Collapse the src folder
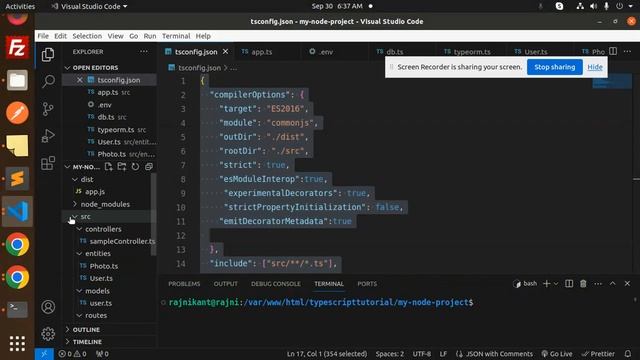 75,216
